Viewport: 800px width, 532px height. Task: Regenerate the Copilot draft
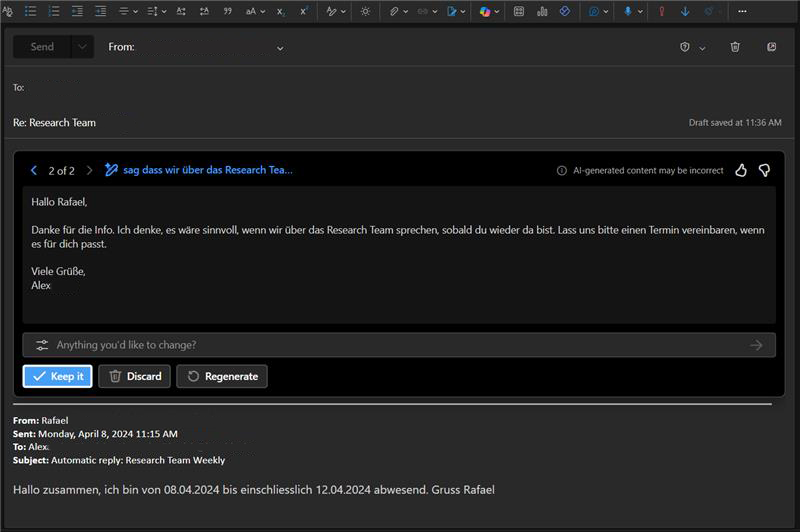(222, 376)
